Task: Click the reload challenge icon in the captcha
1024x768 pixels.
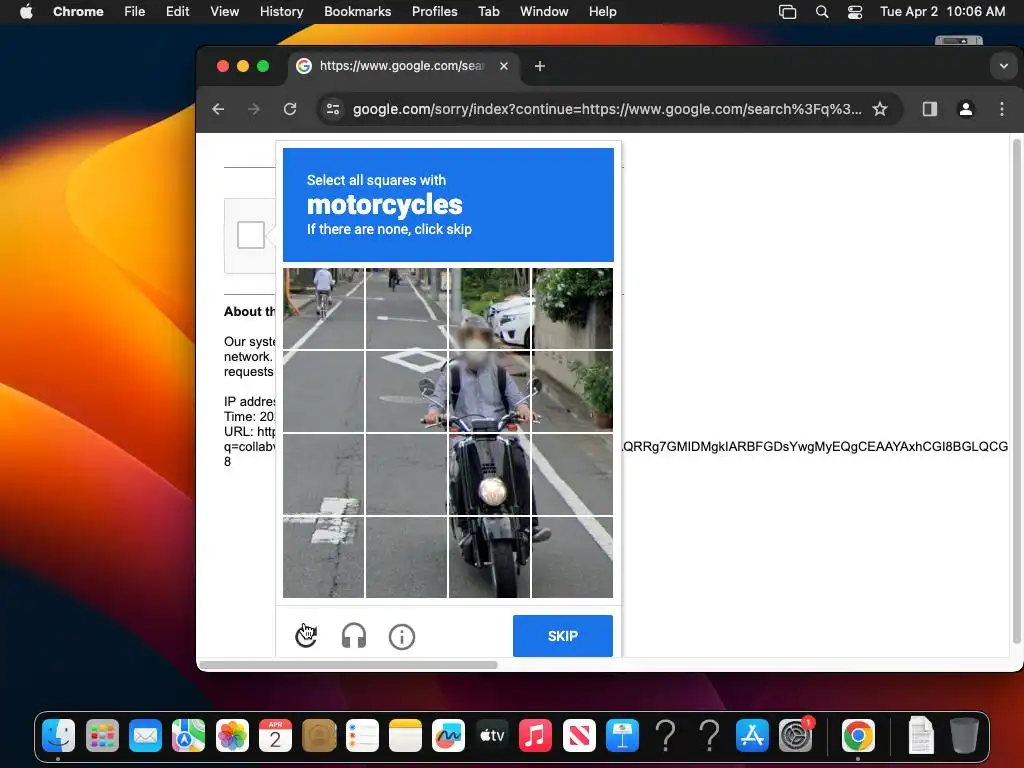Action: pyautogui.click(x=306, y=635)
